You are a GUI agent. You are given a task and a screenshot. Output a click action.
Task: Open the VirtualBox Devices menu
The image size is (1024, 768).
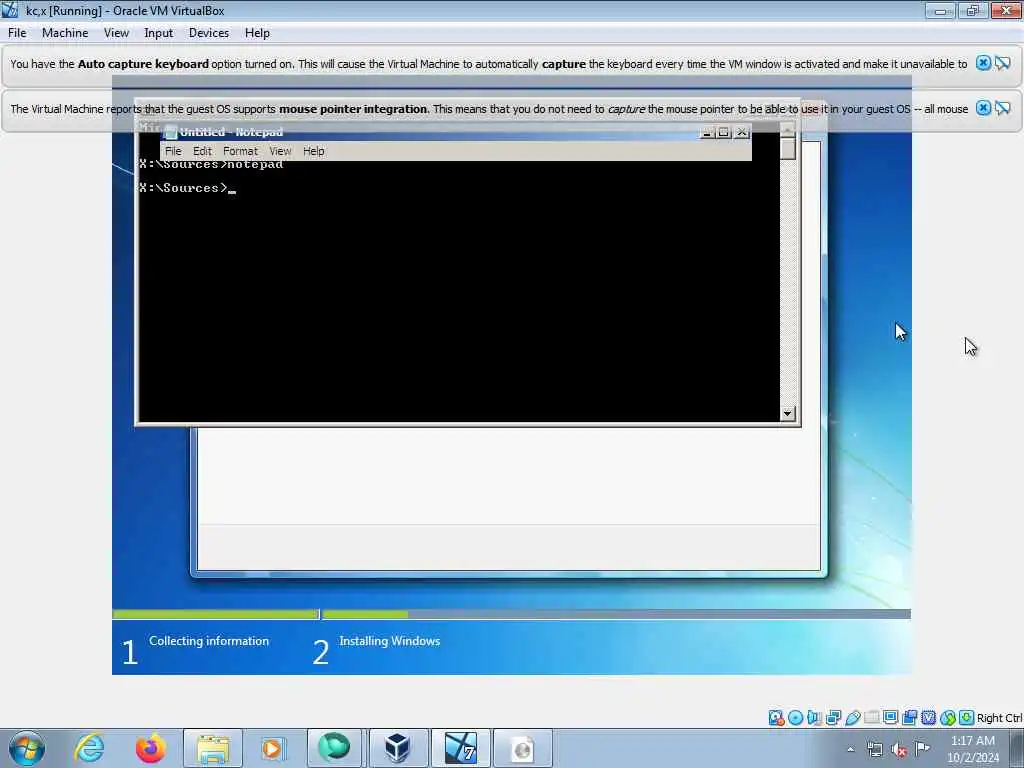pyautogui.click(x=208, y=33)
